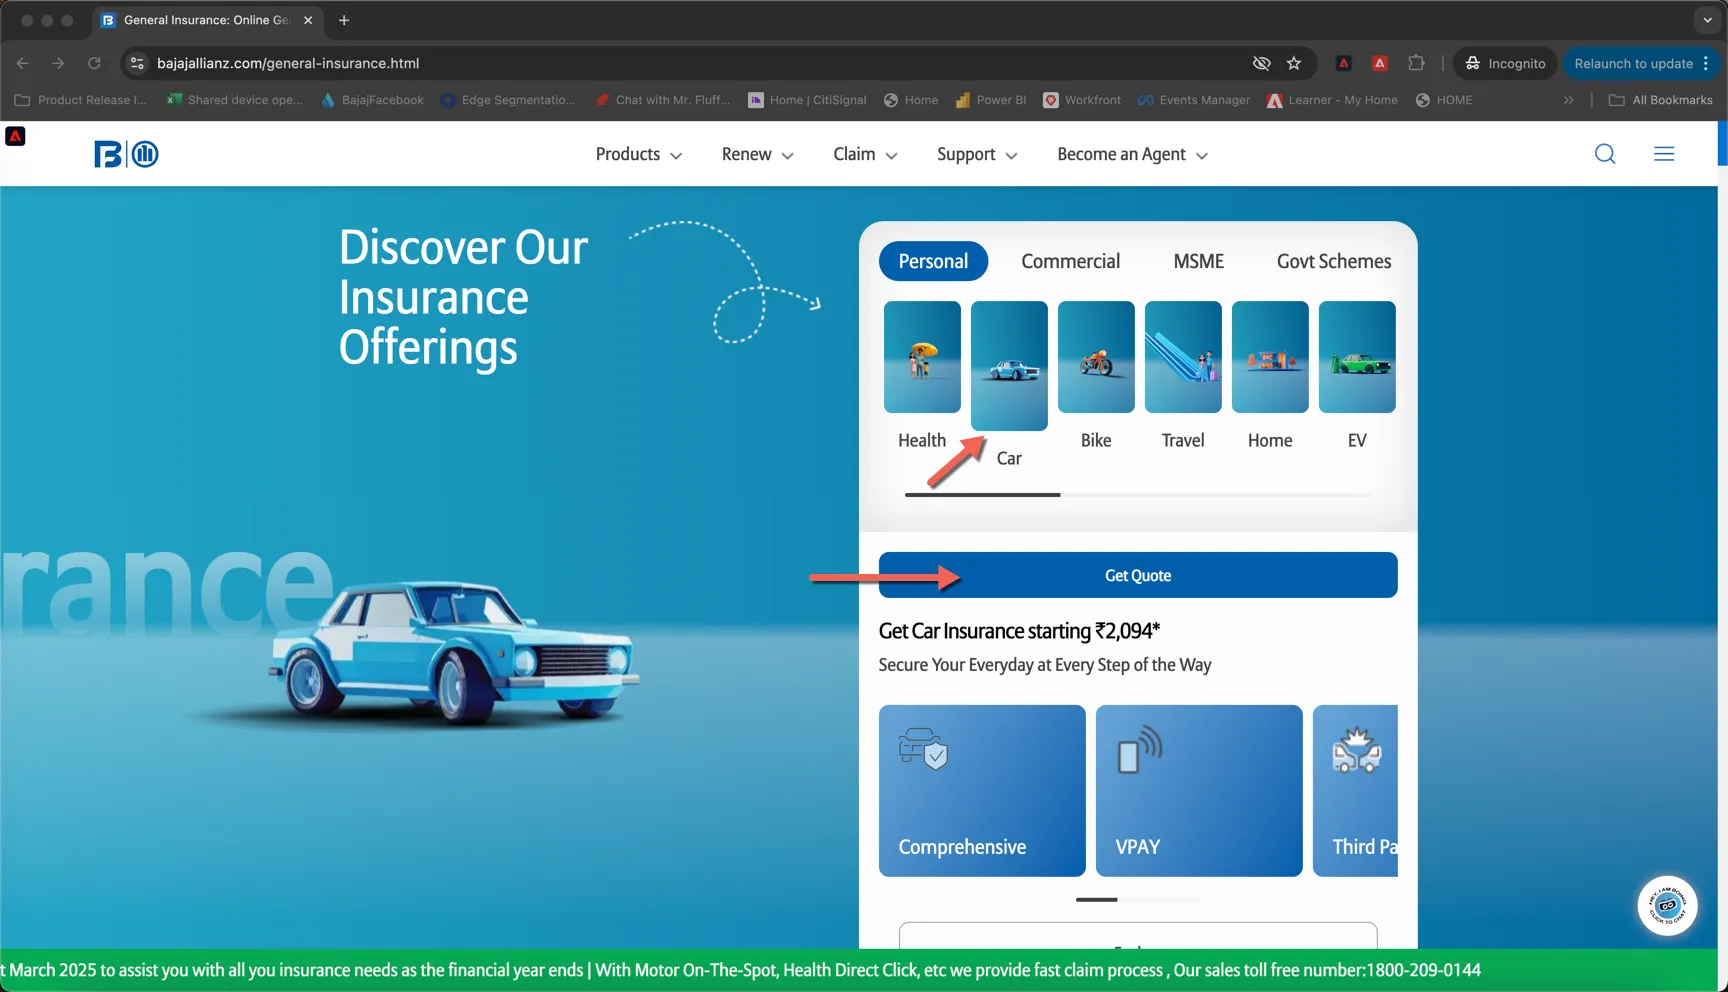This screenshot has height=992, width=1728.
Task: Click the tracking protection eye icon
Action: 1262,63
